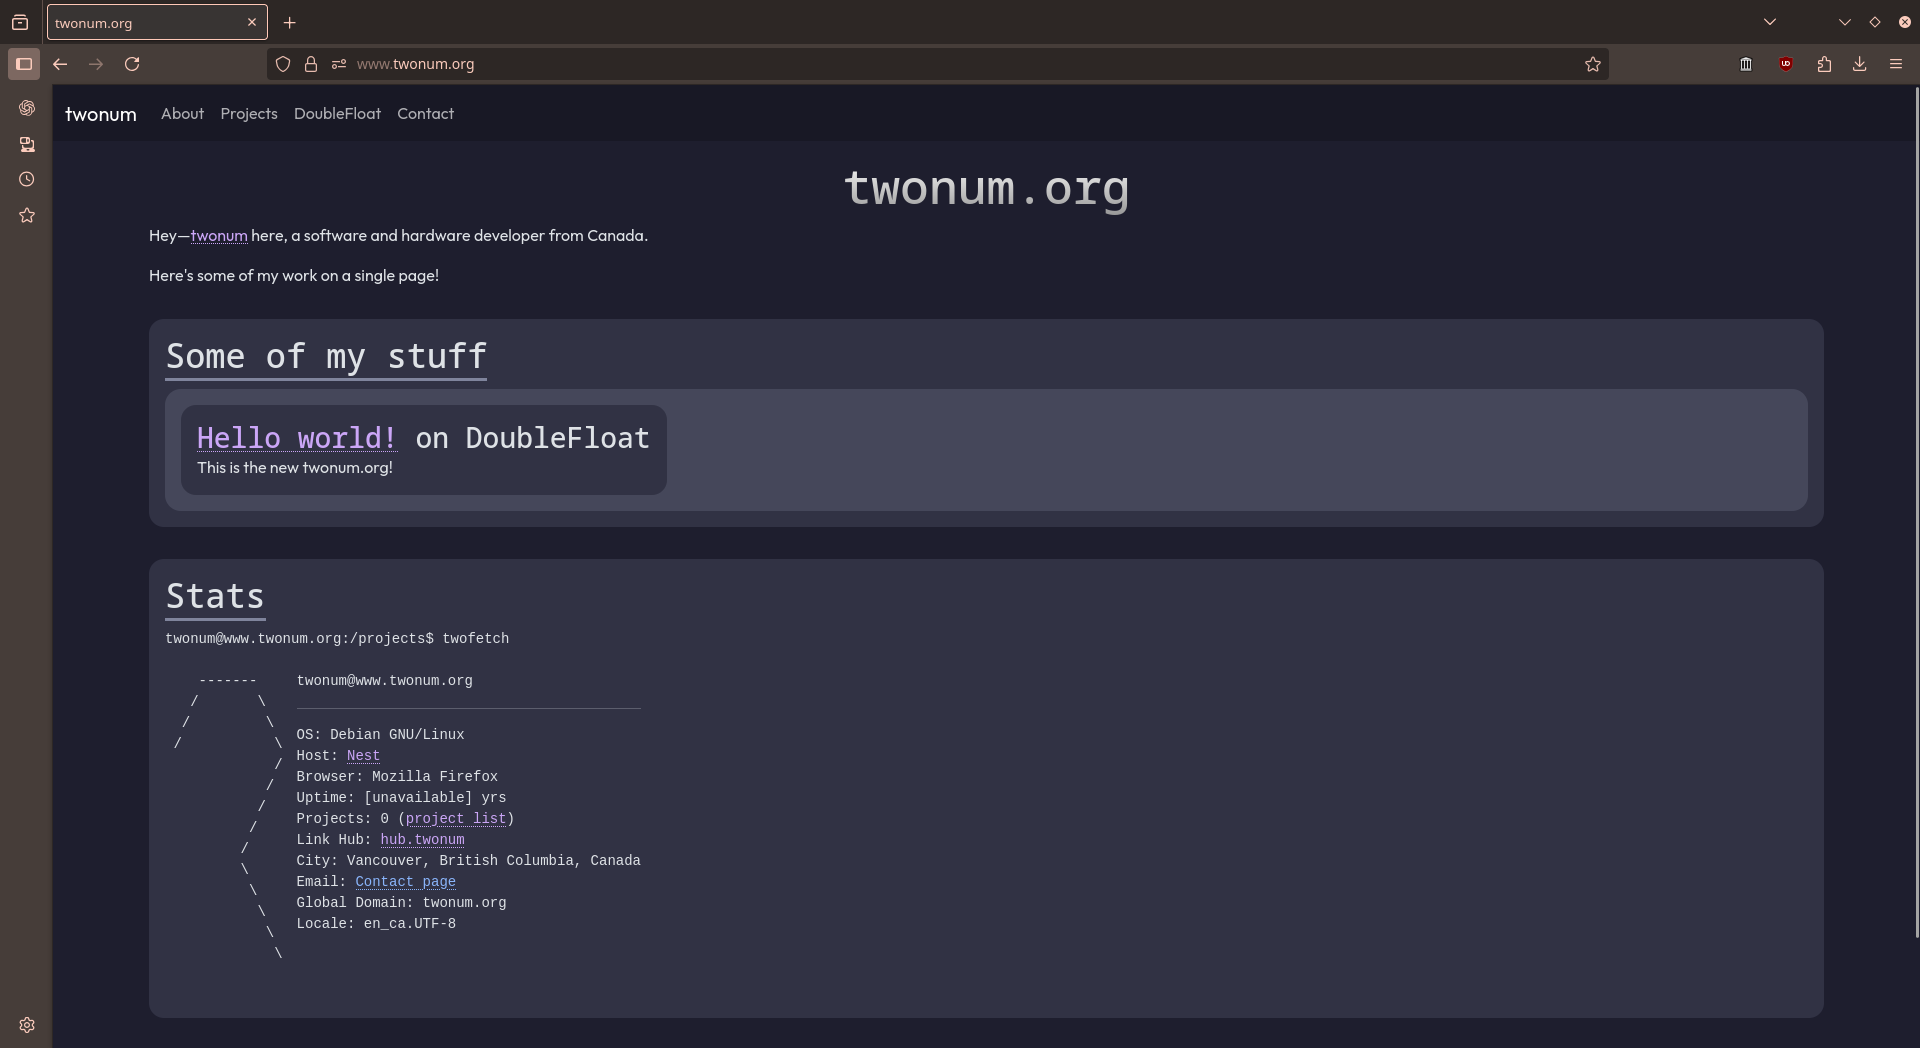The image size is (1920, 1048).
Task: Show Bookmarks in the sidebar
Action: 27,216
